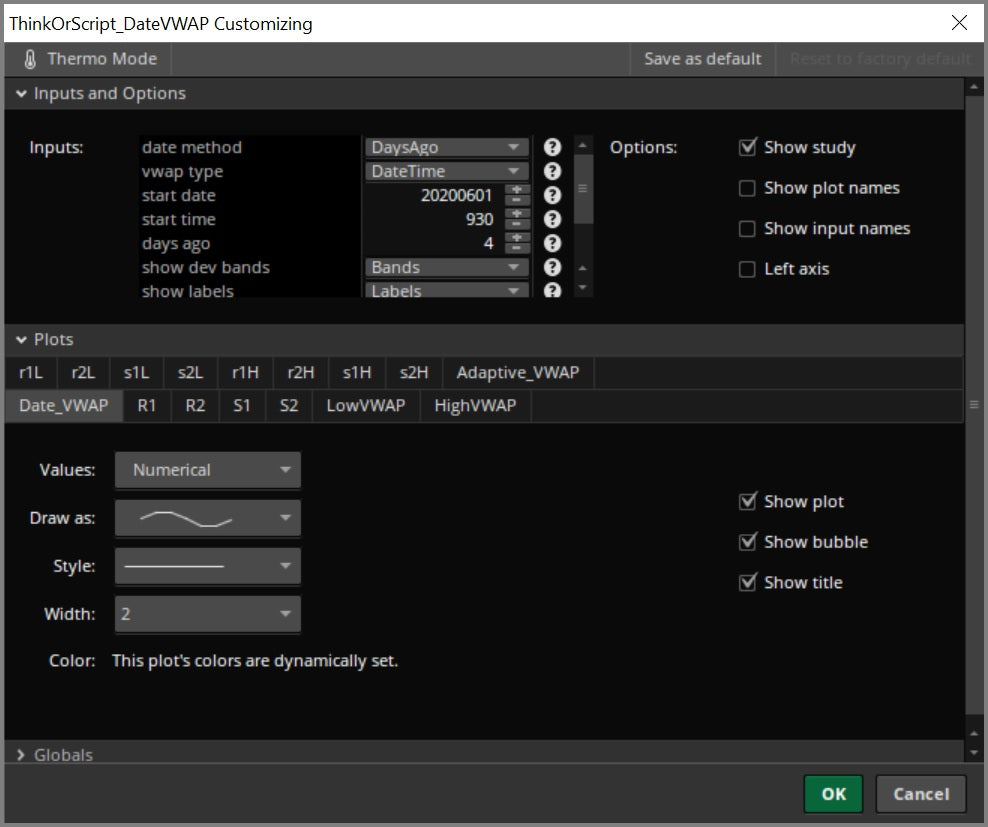
Task: Select the LowVWAP plot tab
Action: point(365,405)
